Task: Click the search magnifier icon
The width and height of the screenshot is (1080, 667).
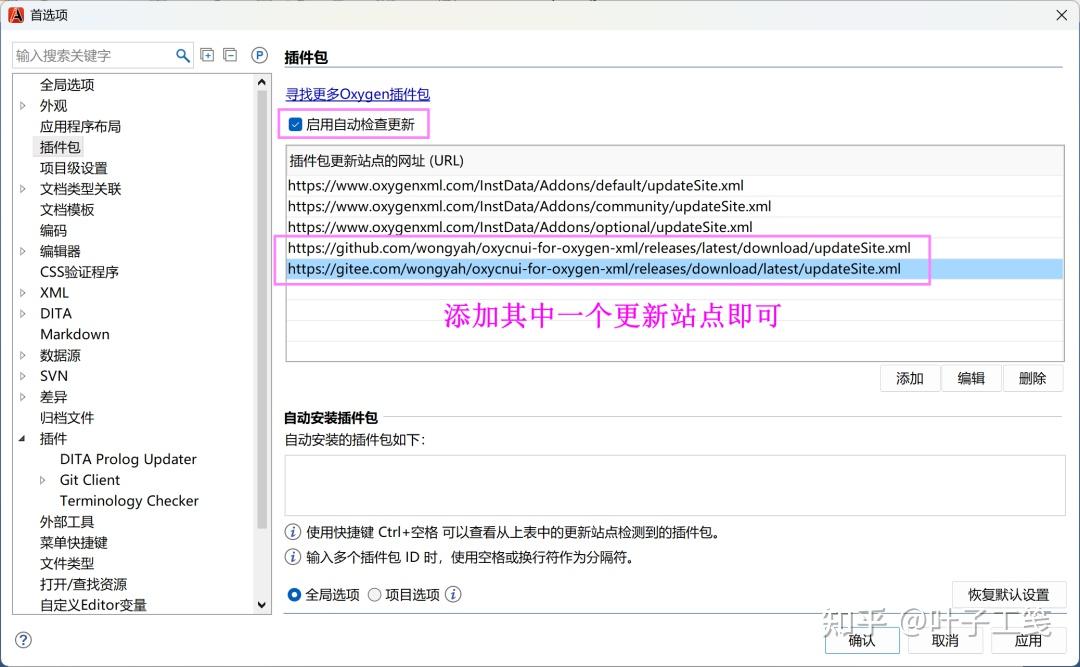Action: 183,55
